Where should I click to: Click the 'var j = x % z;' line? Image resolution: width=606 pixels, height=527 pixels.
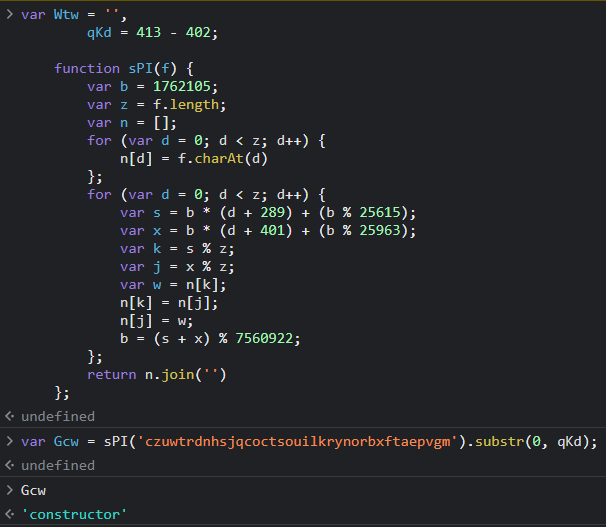(x=177, y=267)
